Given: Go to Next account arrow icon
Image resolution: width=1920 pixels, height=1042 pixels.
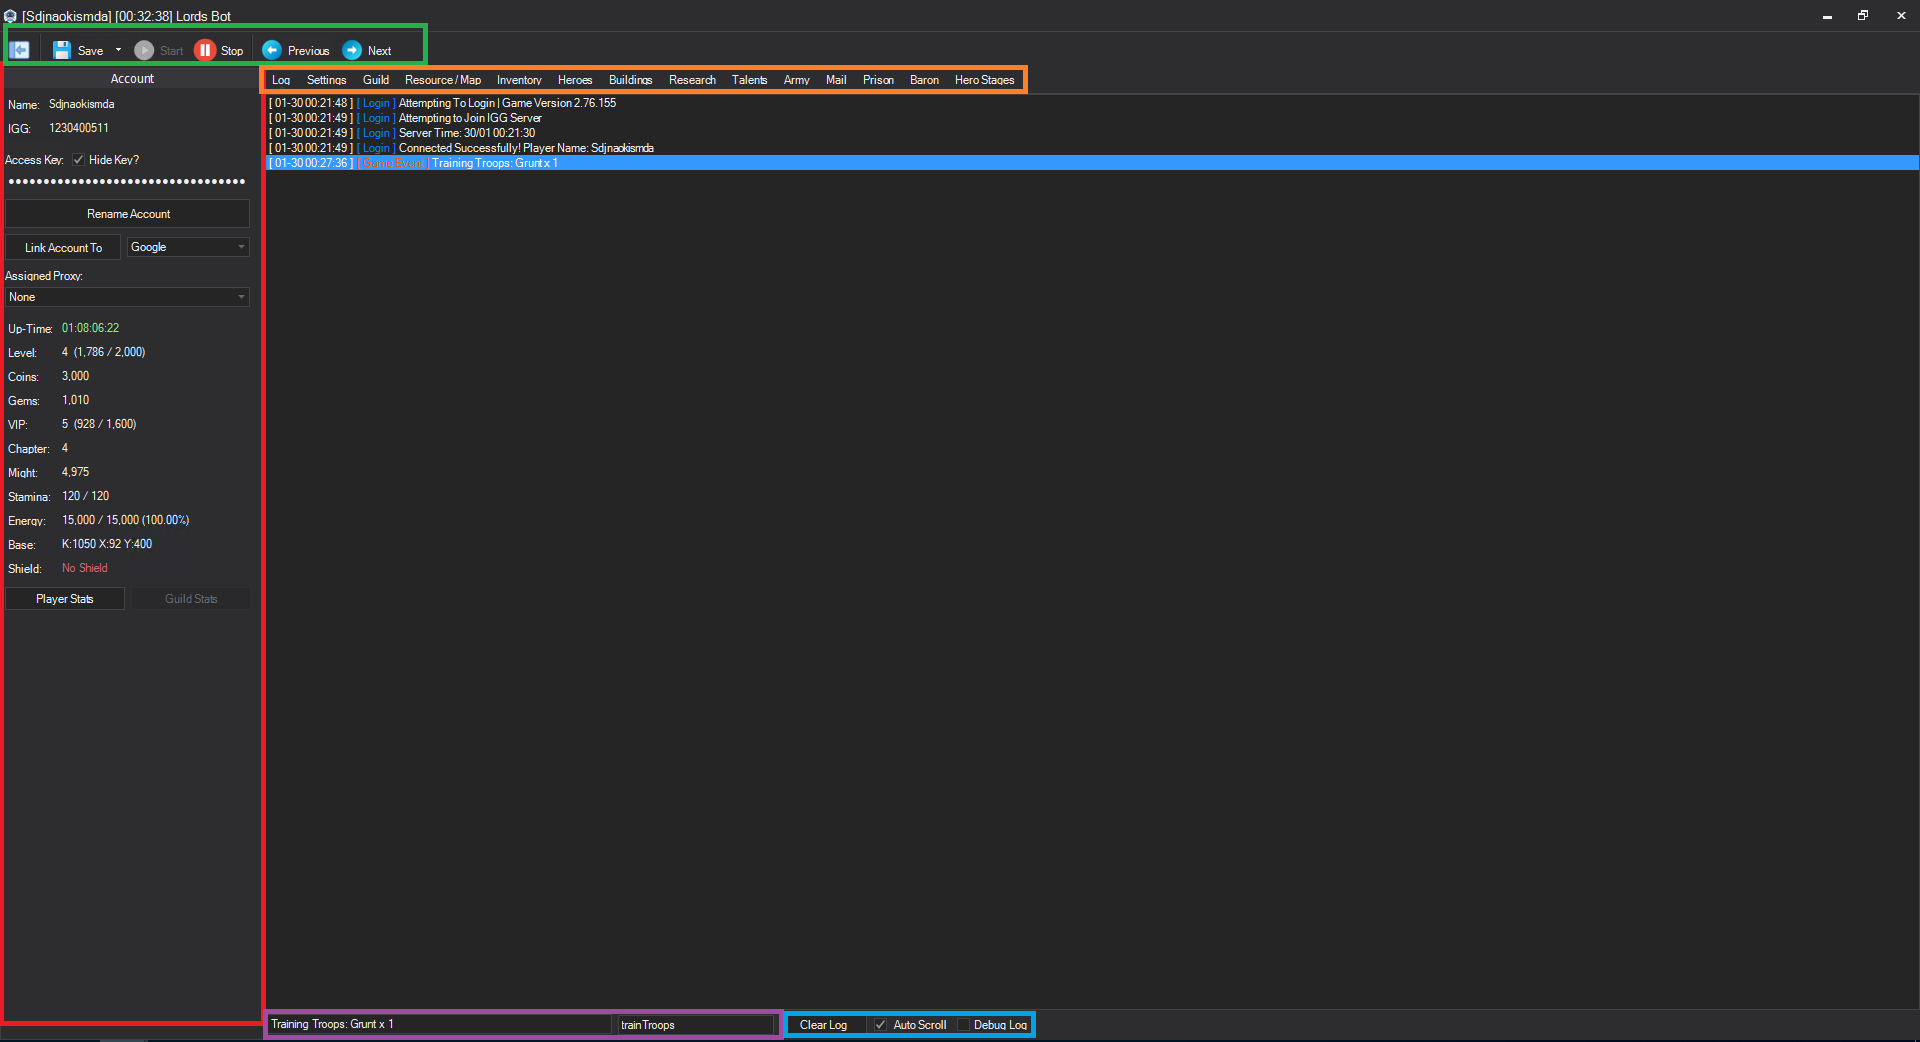Looking at the screenshot, I should [x=352, y=50].
